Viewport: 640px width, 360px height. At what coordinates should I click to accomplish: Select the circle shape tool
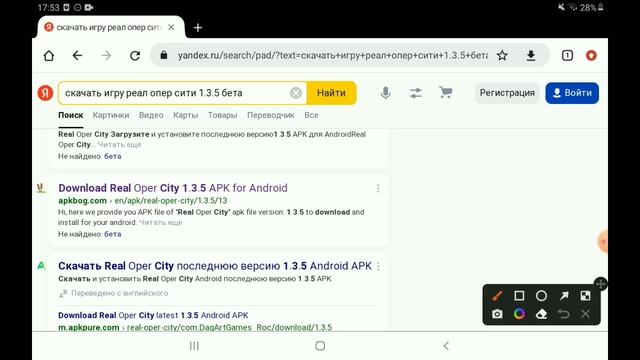click(541, 296)
